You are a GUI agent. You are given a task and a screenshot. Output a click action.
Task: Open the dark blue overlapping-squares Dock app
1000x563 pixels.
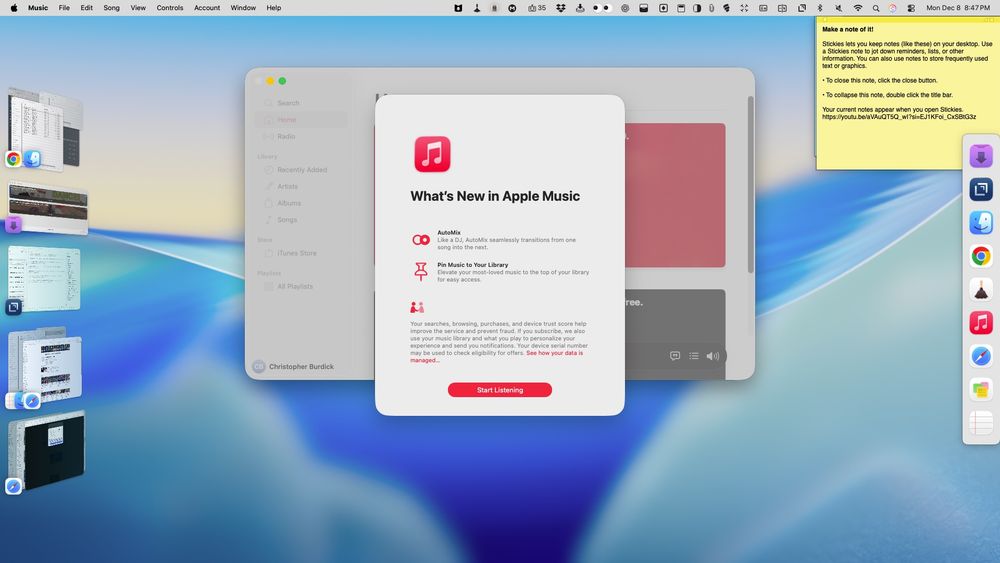(981, 189)
